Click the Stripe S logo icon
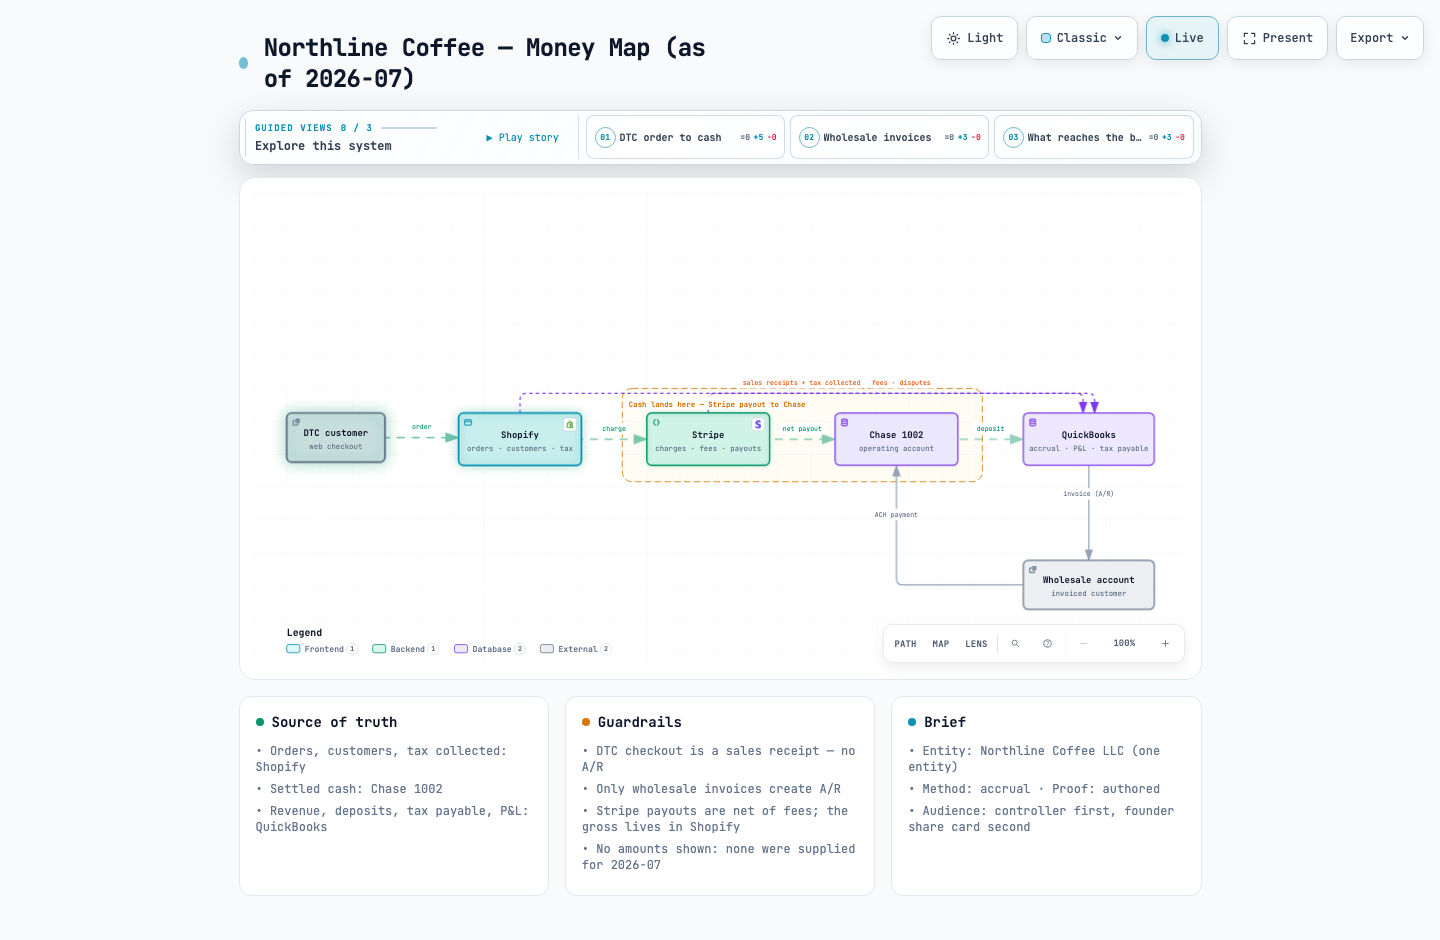 (x=758, y=424)
